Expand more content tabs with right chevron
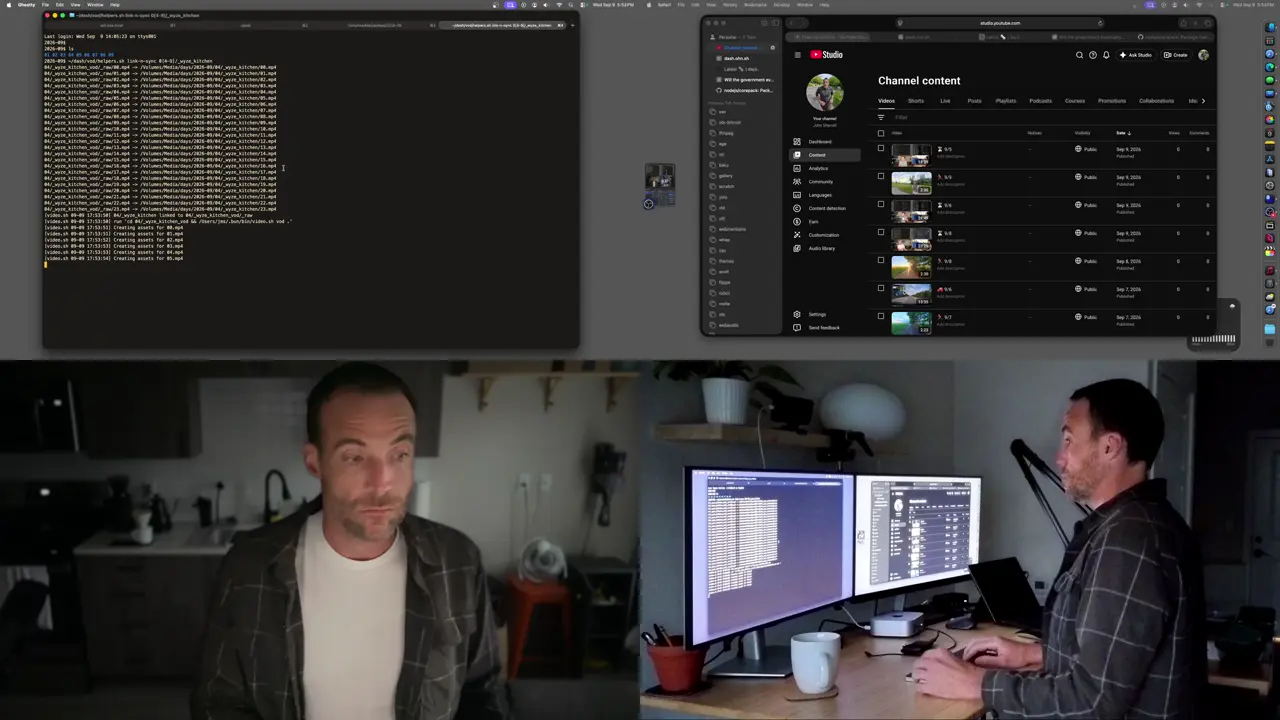This screenshot has height=720, width=1280. tap(1203, 101)
